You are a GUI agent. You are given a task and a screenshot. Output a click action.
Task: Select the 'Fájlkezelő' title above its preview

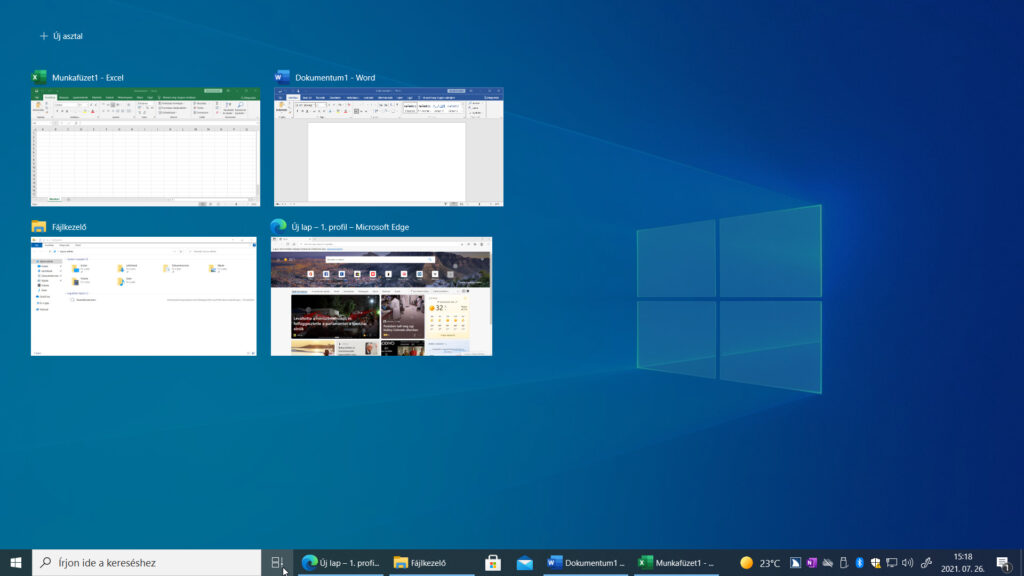tap(69, 227)
